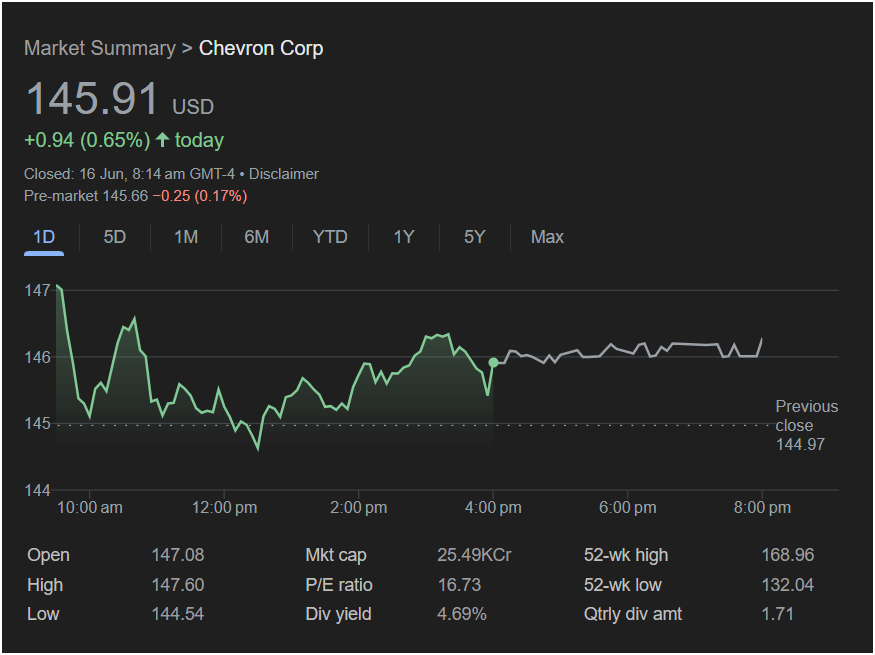Click the P/E ratio label

pos(339,585)
